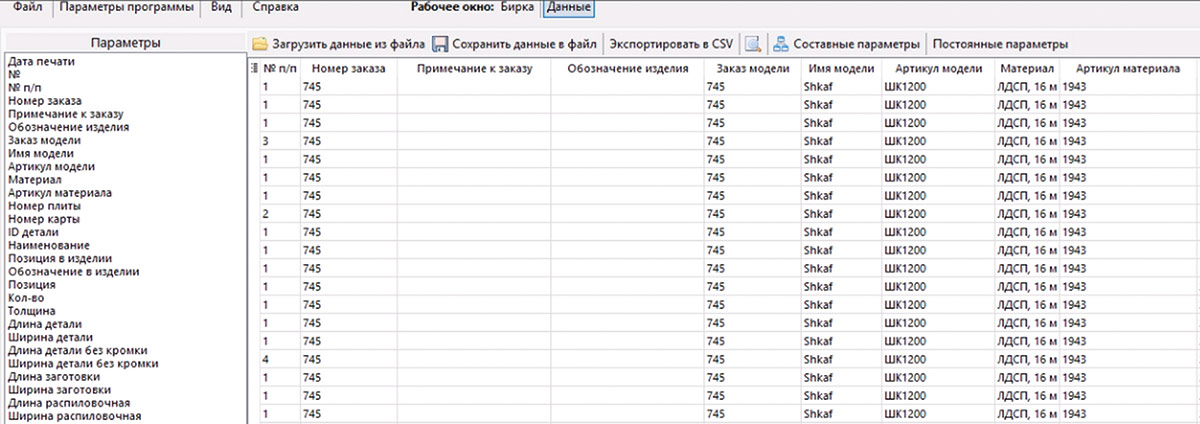1200x424 pixels.
Task: Select Номер плиты parameter in the list
Action: point(44,205)
